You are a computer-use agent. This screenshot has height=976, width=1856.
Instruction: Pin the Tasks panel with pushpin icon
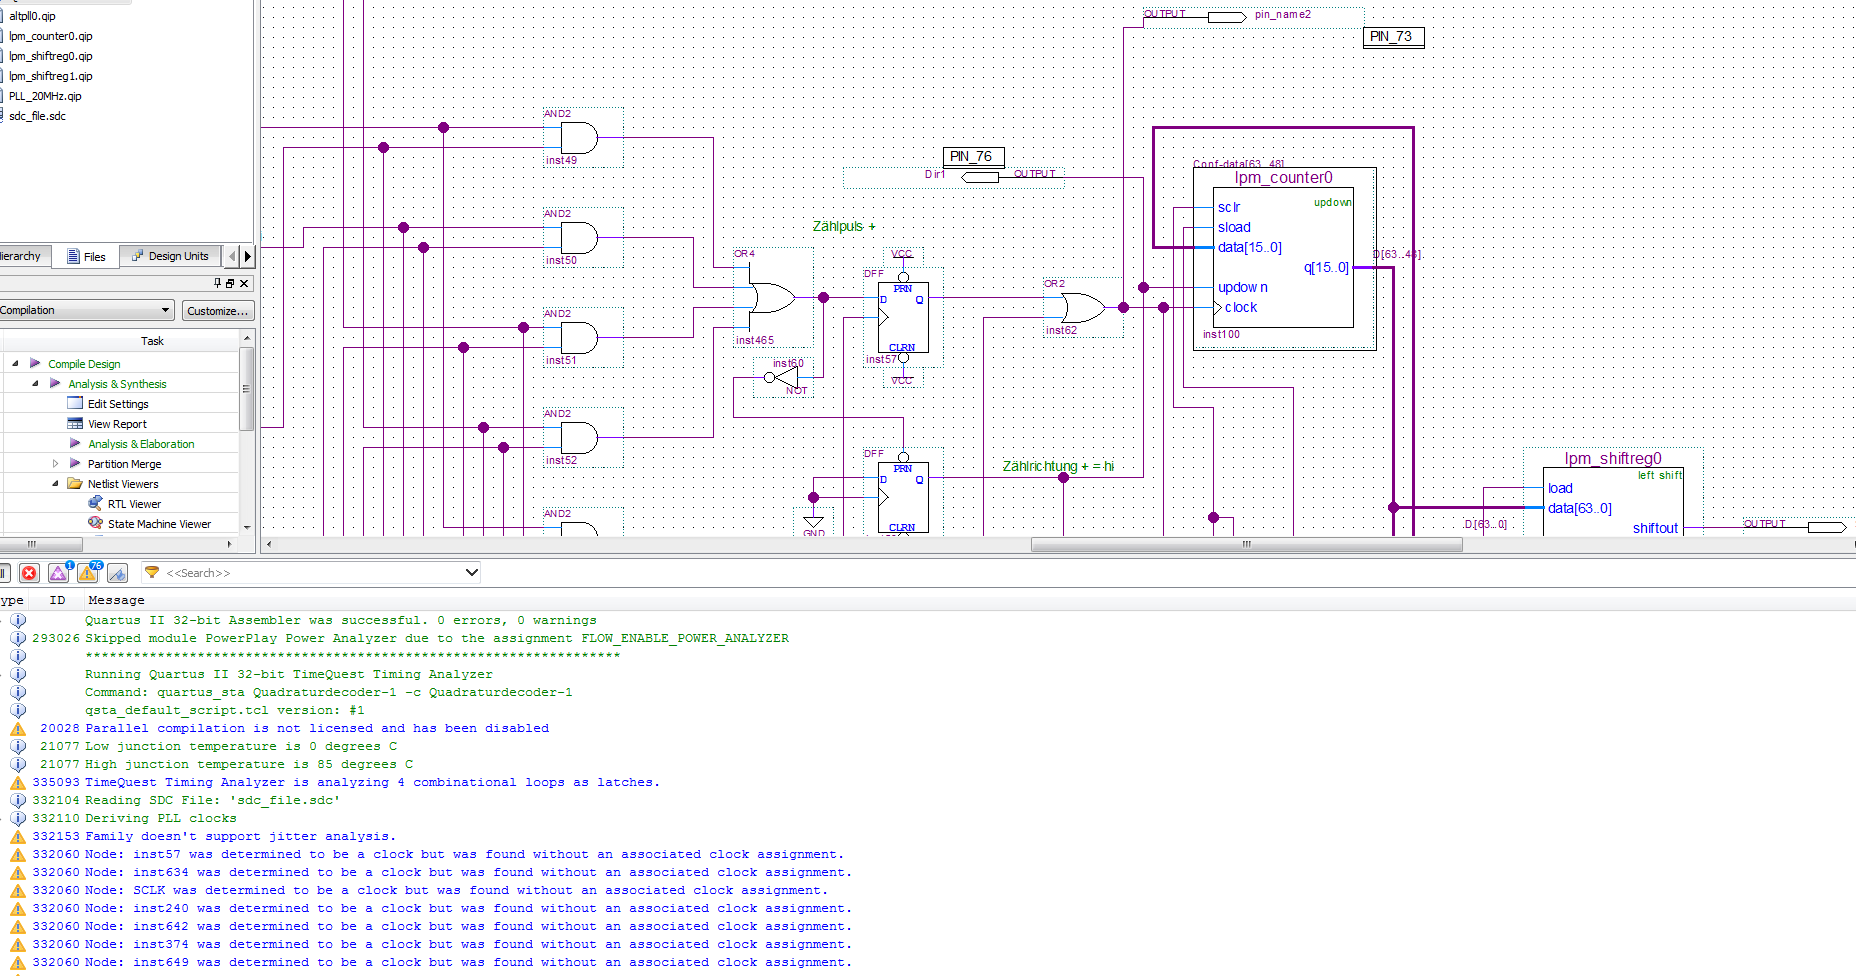point(218,284)
